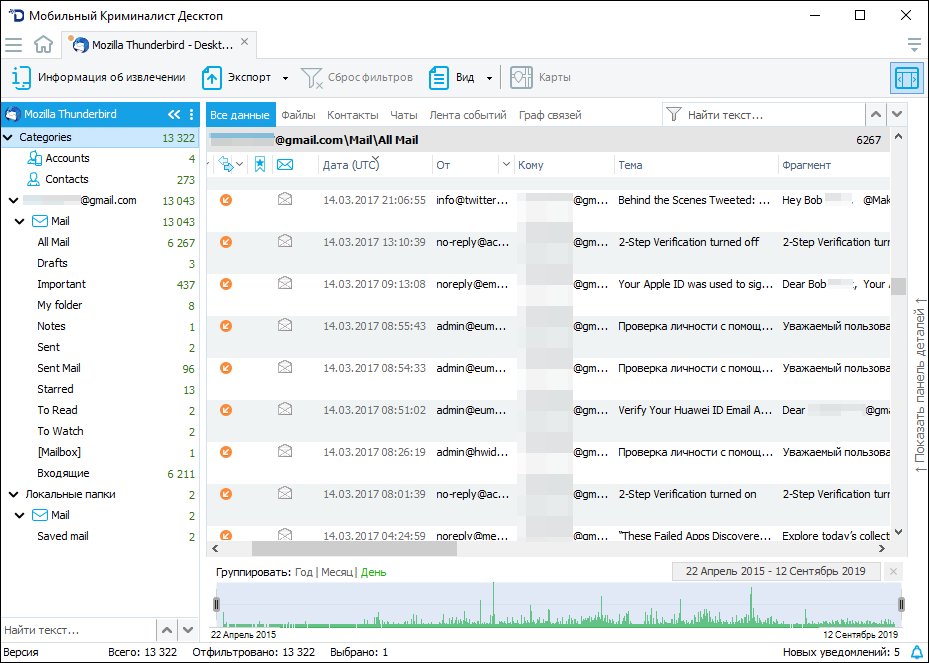The height and width of the screenshot is (663, 929).
Task: Collapse the Mail node under gmail.com
Action: [20, 222]
